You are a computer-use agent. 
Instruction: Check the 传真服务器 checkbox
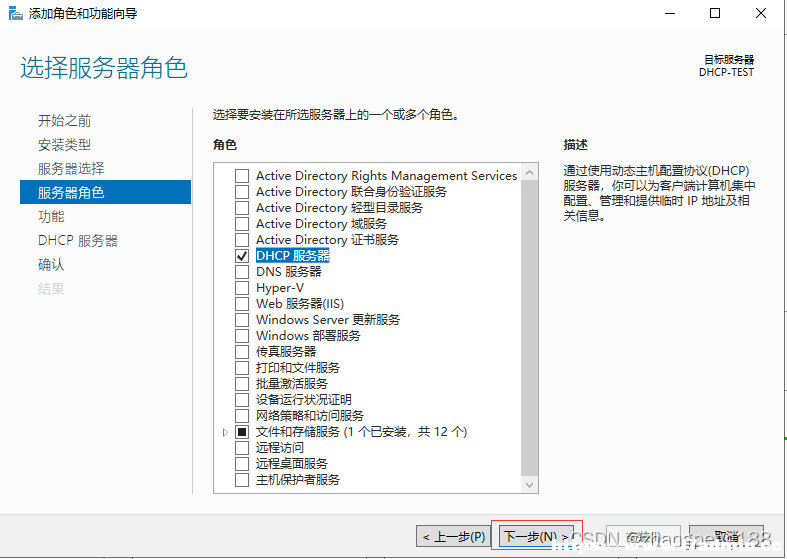pos(242,352)
